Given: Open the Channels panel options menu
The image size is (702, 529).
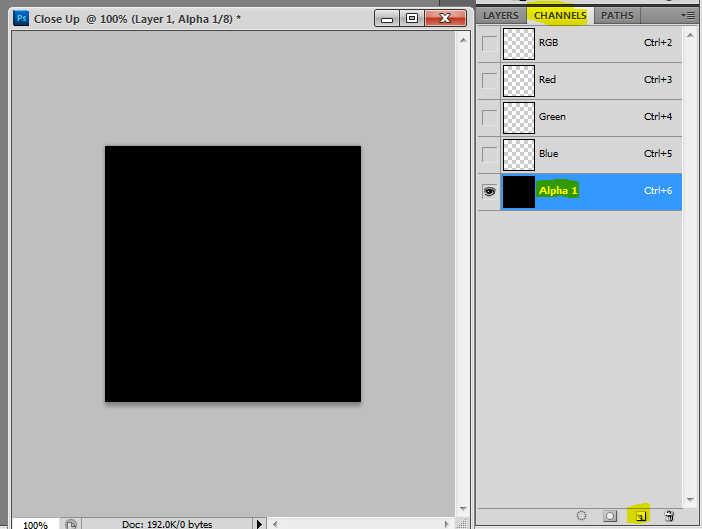Looking at the screenshot, I should [688, 15].
